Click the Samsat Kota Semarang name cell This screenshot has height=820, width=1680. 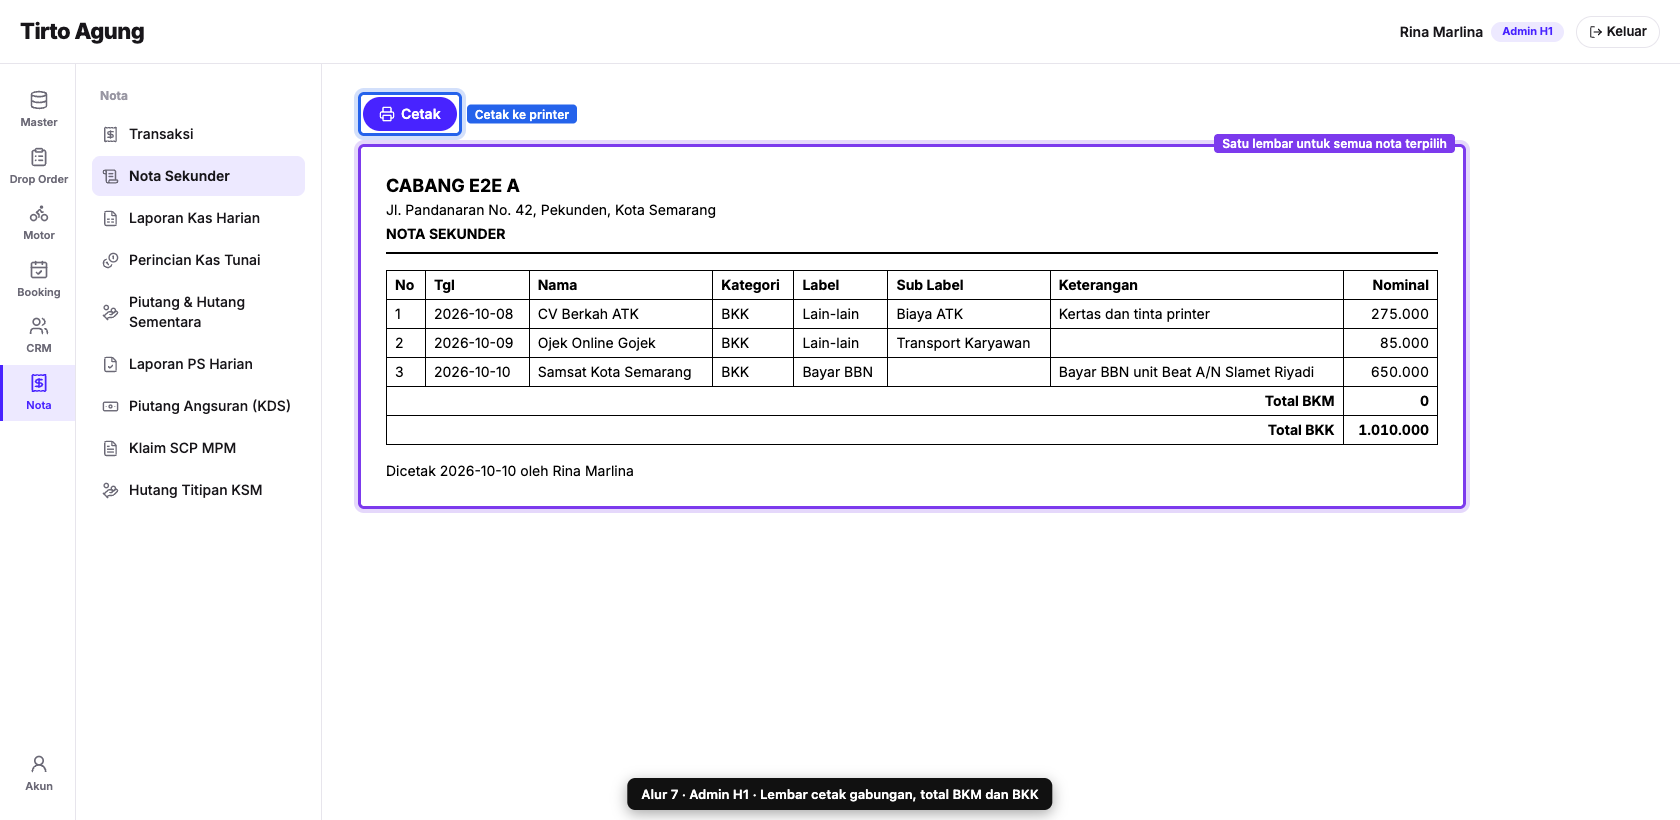coord(620,372)
